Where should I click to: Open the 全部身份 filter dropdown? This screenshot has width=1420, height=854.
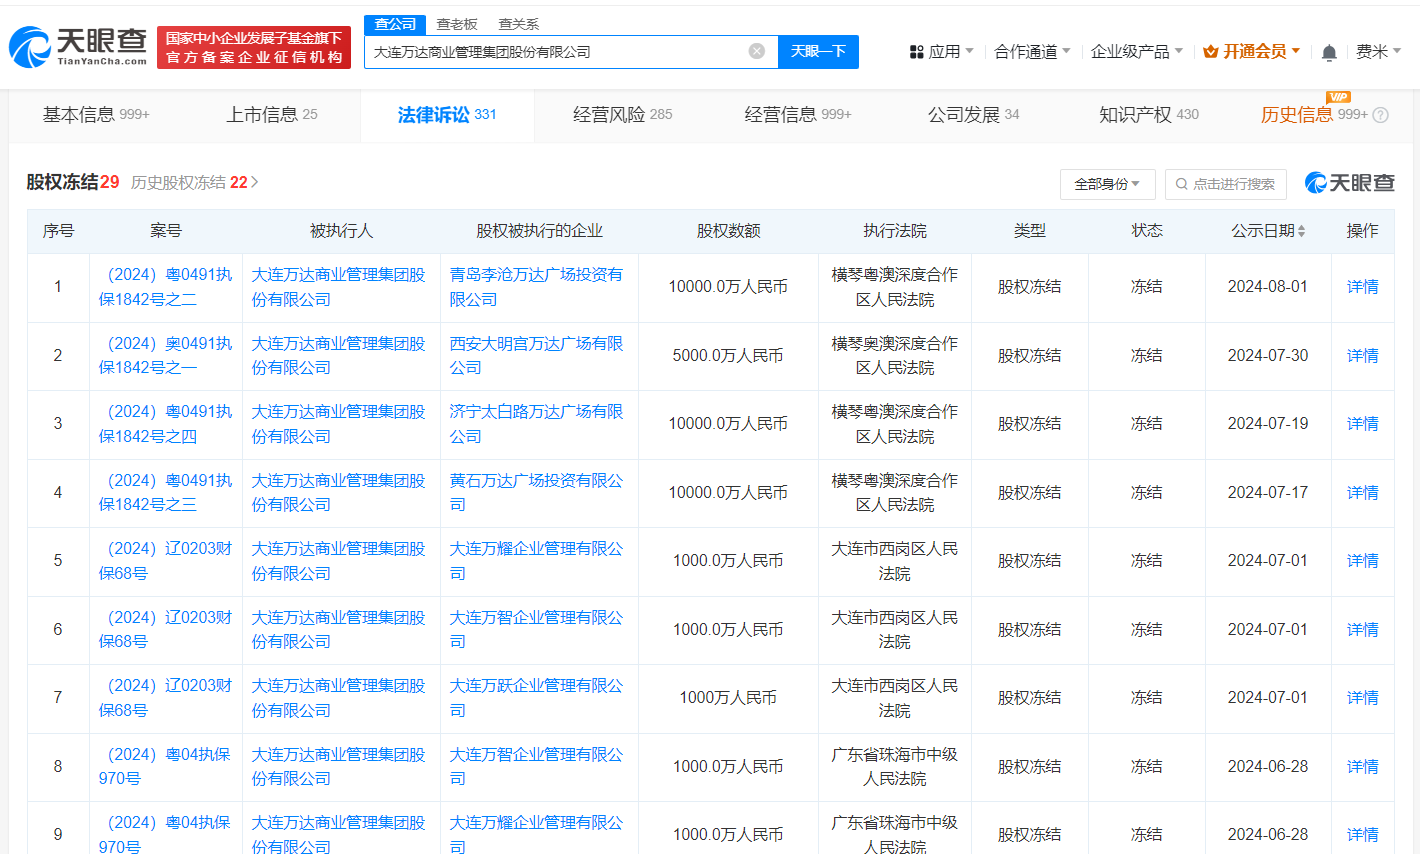click(1107, 184)
